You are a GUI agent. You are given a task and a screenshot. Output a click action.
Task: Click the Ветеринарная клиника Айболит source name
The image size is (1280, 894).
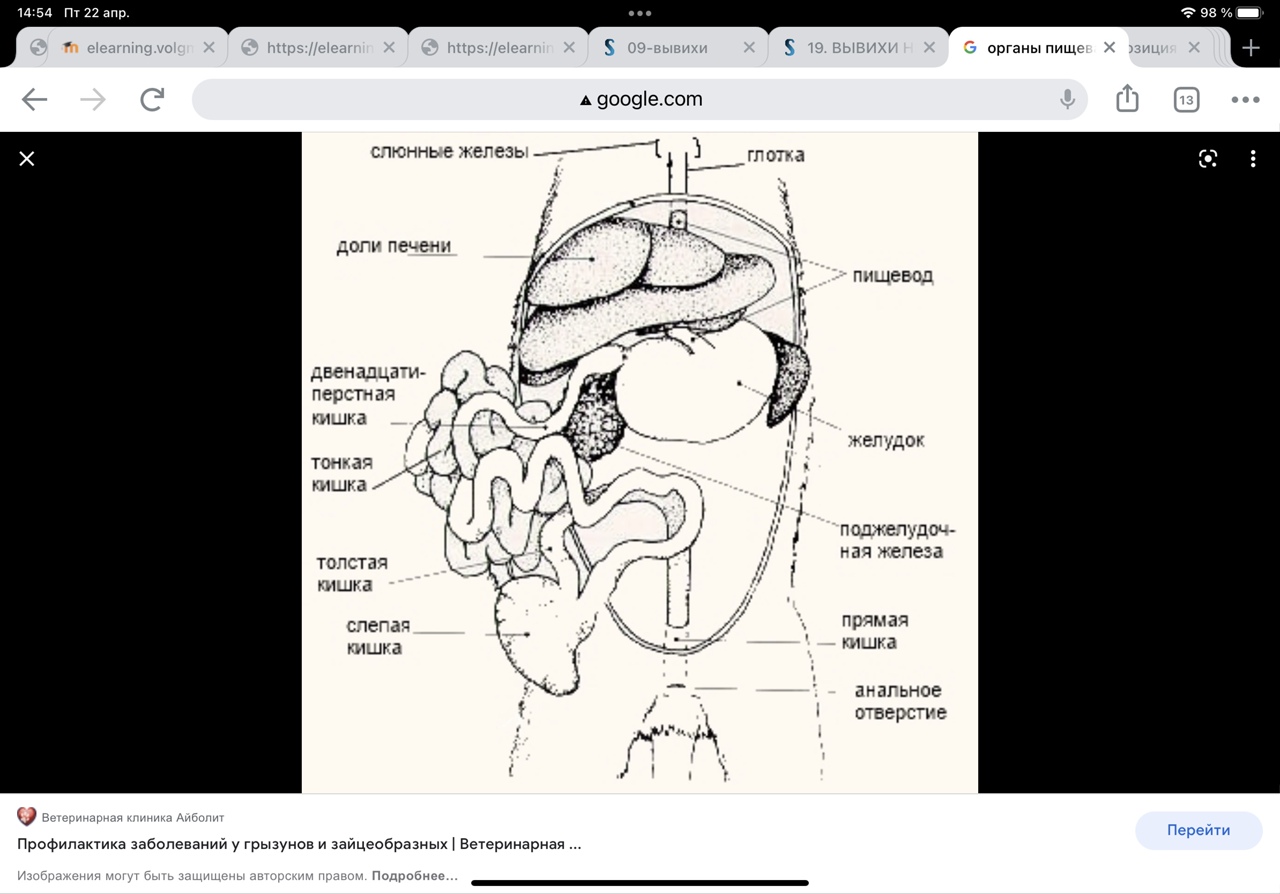coord(133,817)
